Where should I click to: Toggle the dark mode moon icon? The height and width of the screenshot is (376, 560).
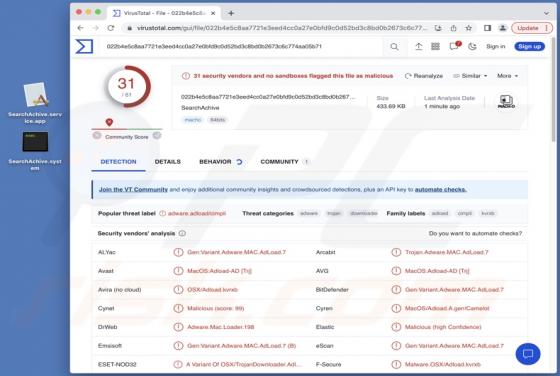click(x=472, y=46)
